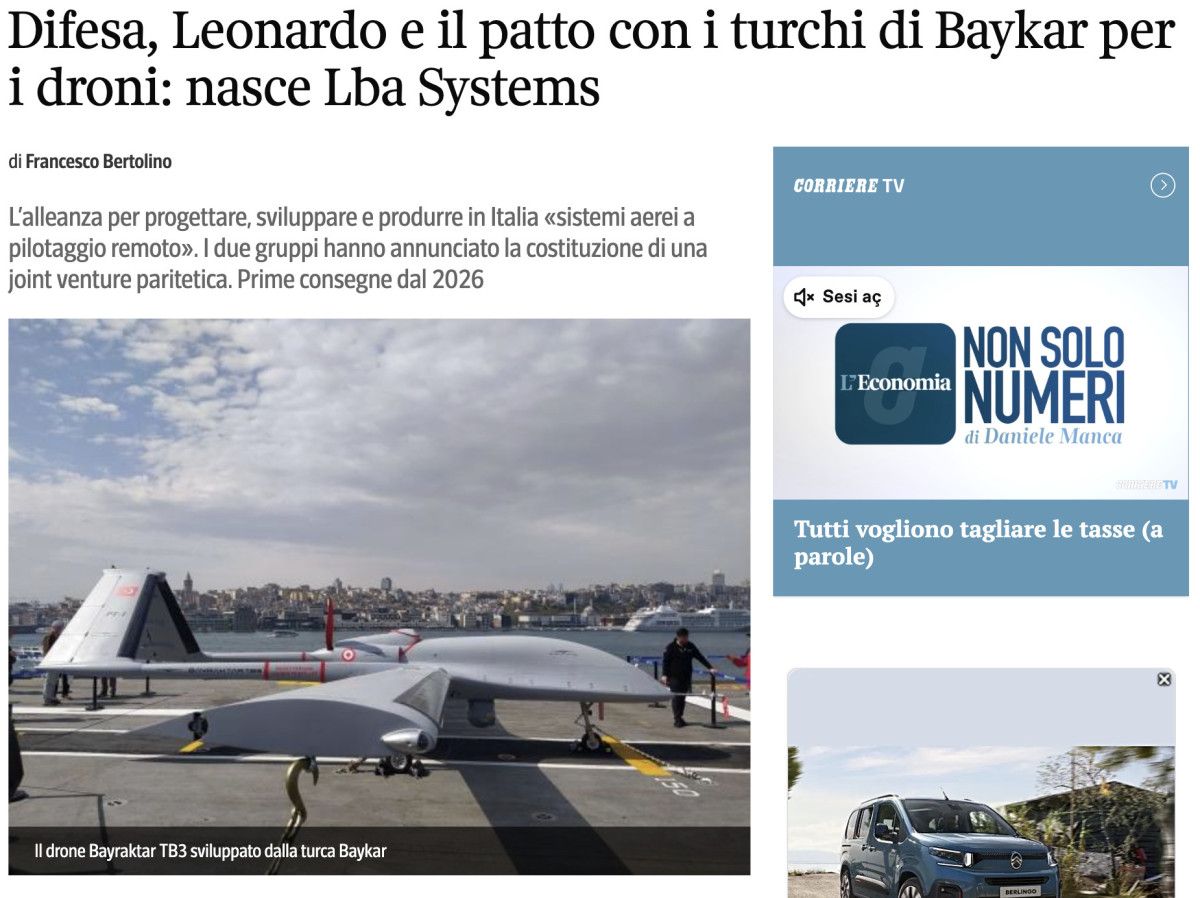Image resolution: width=1200 pixels, height=898 pixels.
Task: Click the Bayraktar TB3 photo caption
Action: click(210, 851)
